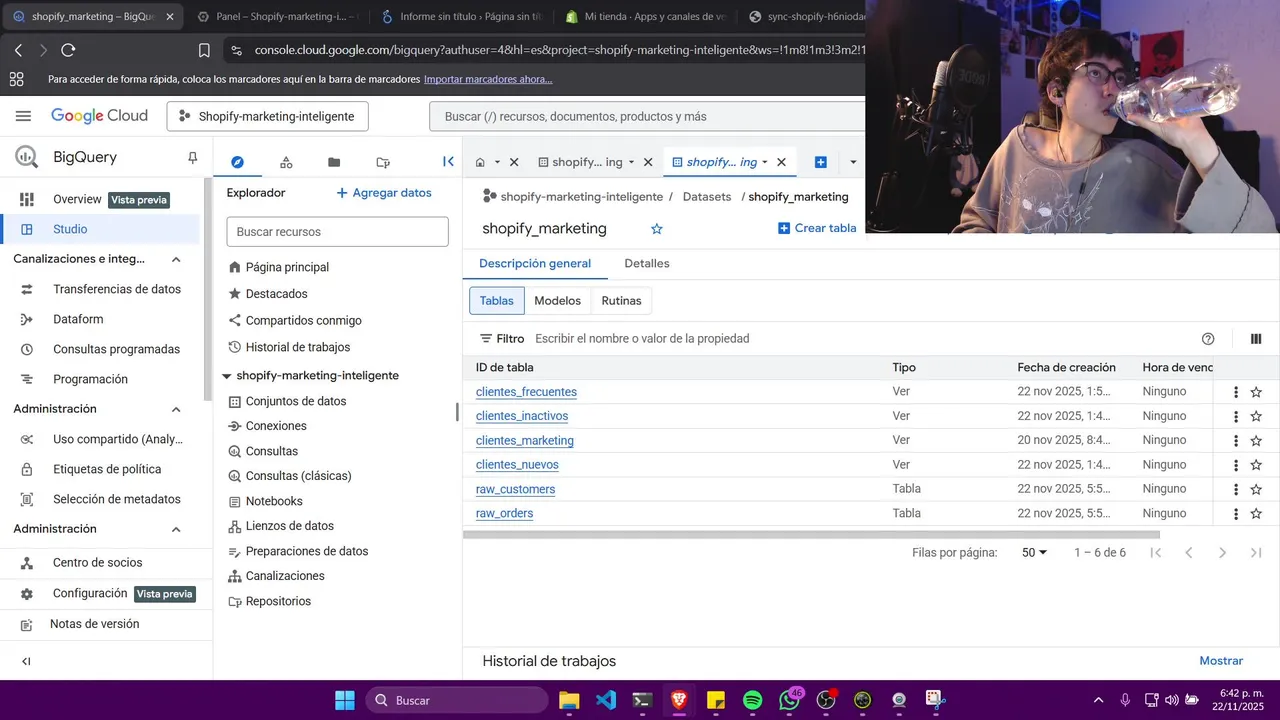Image resolution: width=1280 pixels, height=720 pixels.
Task: Open dropdown arrow of the first shopify tab
Action: (631, 162)
